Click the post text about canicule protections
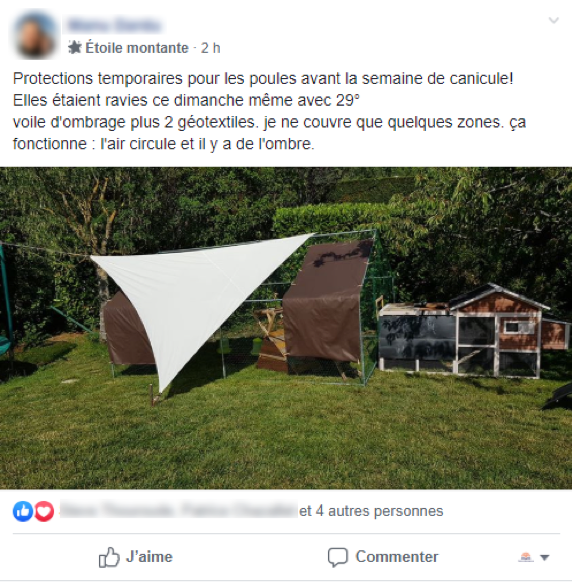Viewport: 572px width, 585px height. tap(269, 111)
